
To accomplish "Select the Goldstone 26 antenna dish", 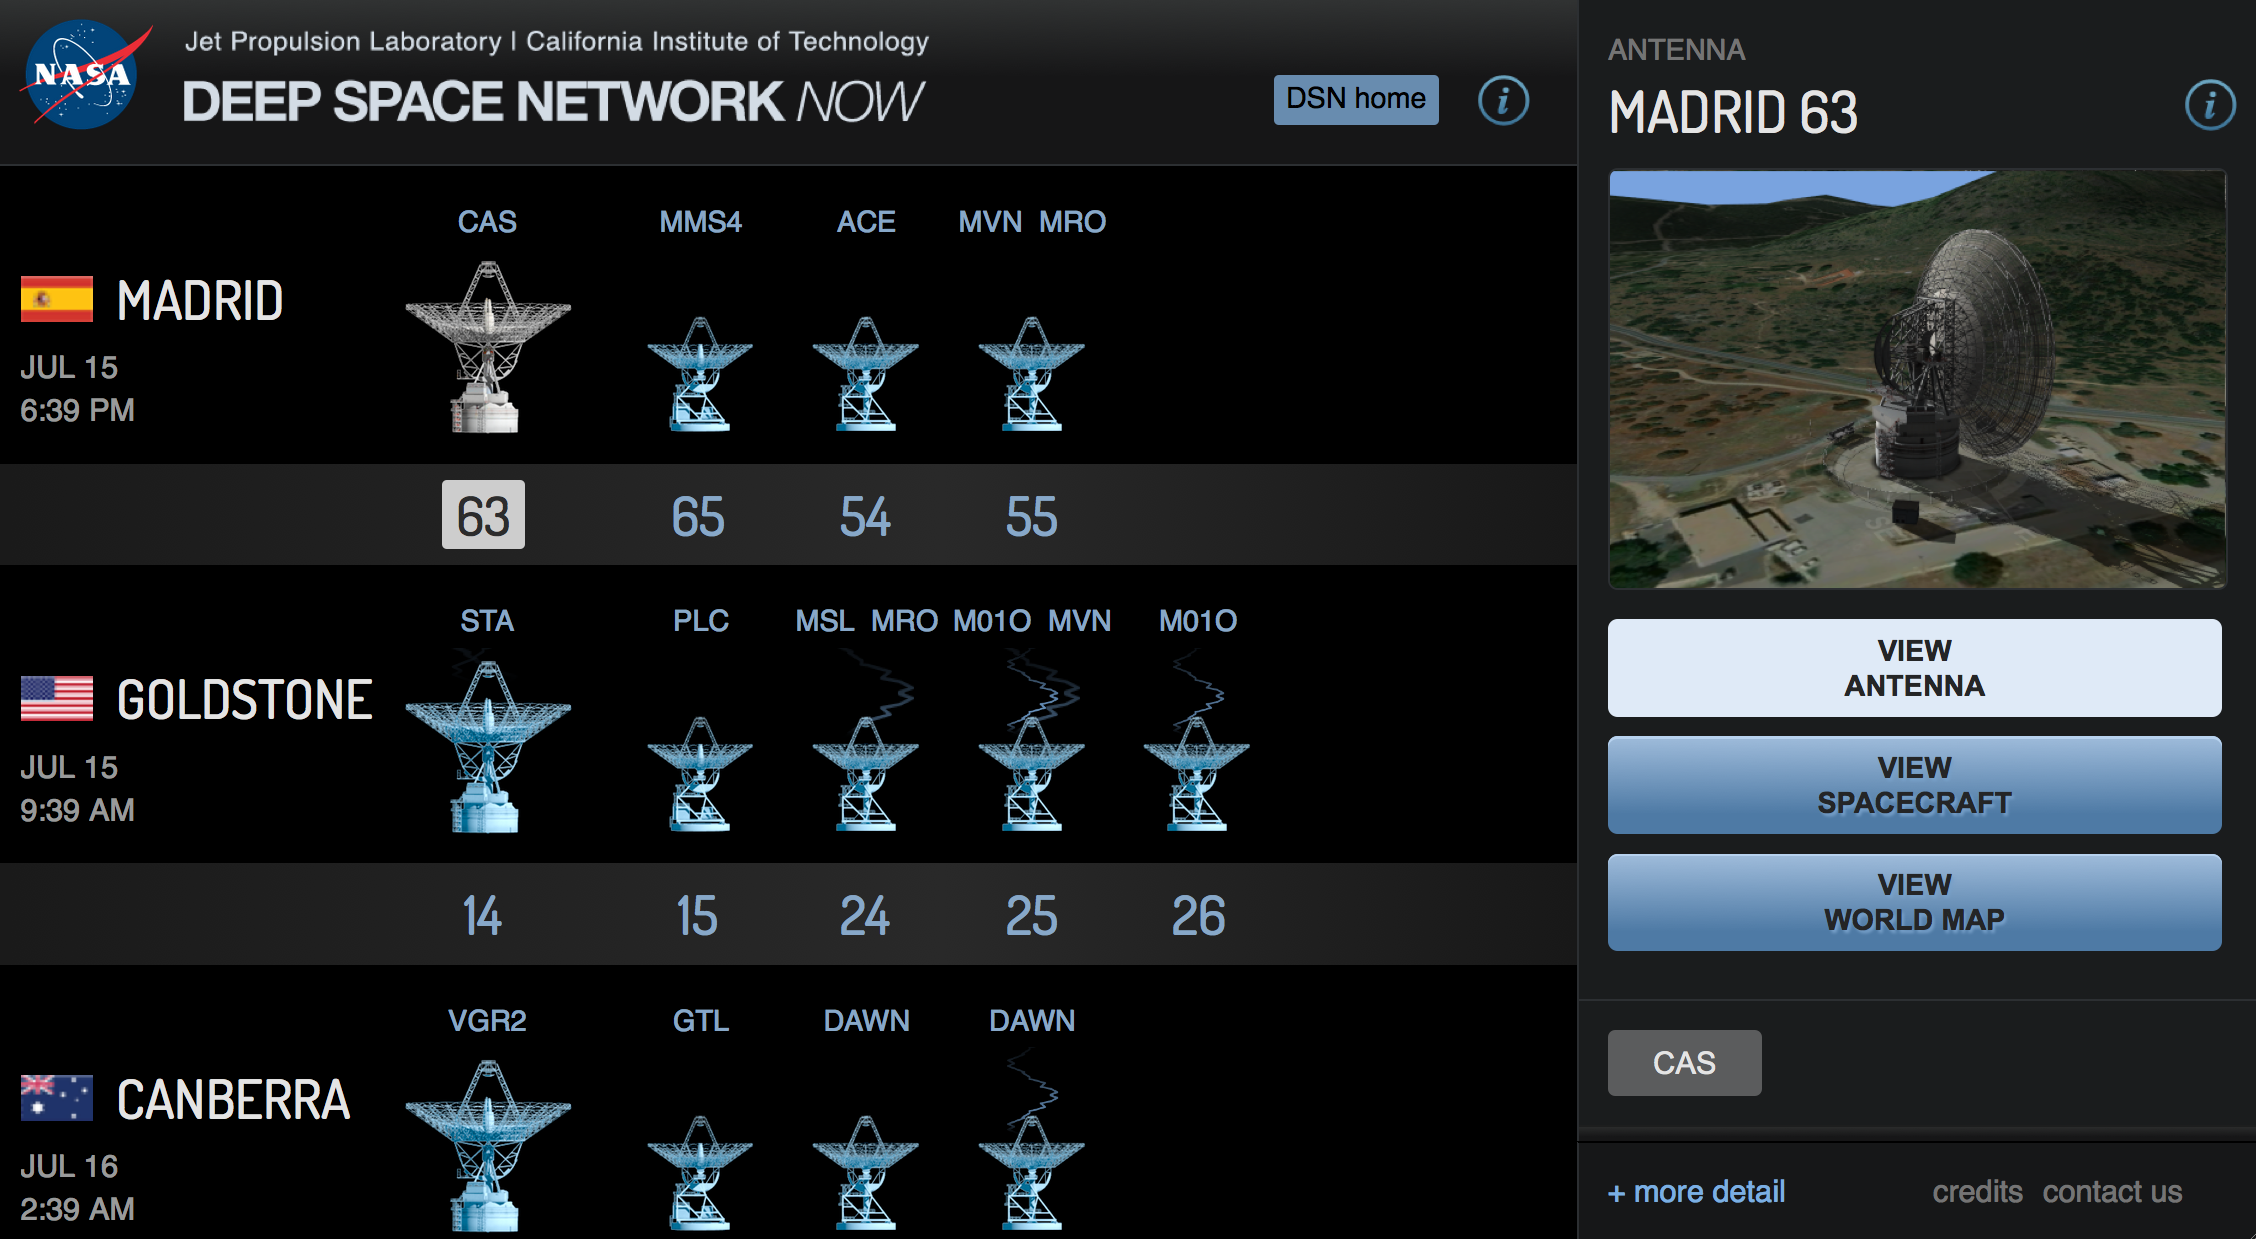I will [1197, 774].
